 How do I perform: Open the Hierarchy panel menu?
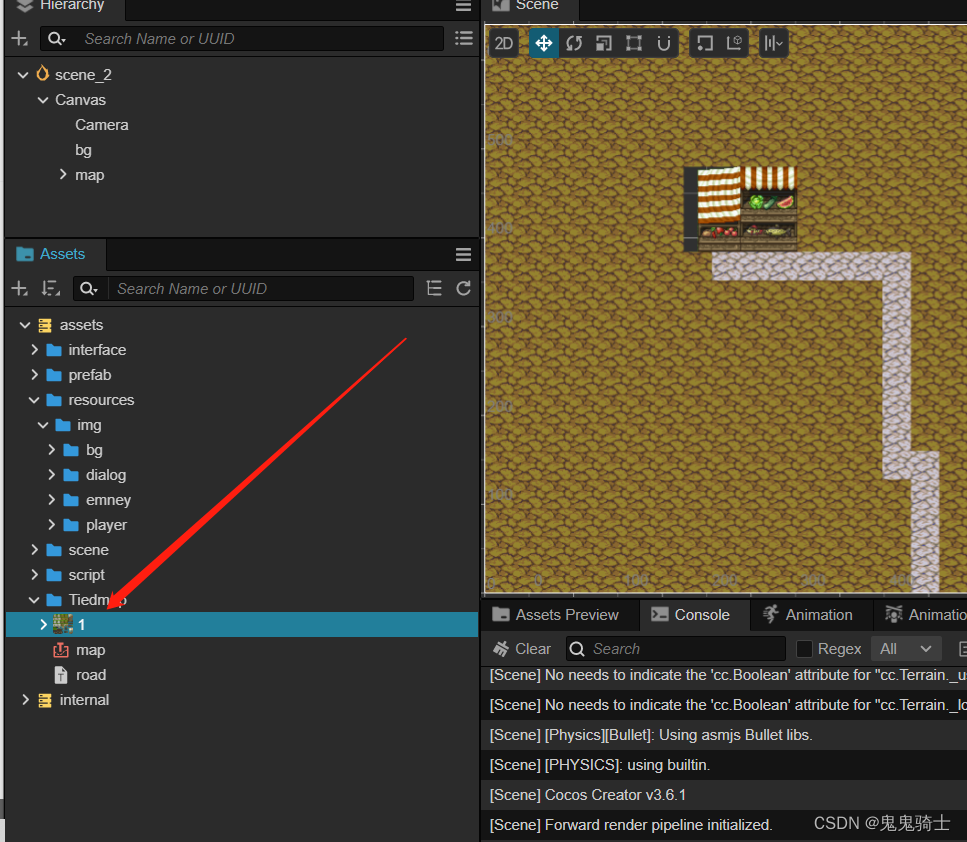463,6
